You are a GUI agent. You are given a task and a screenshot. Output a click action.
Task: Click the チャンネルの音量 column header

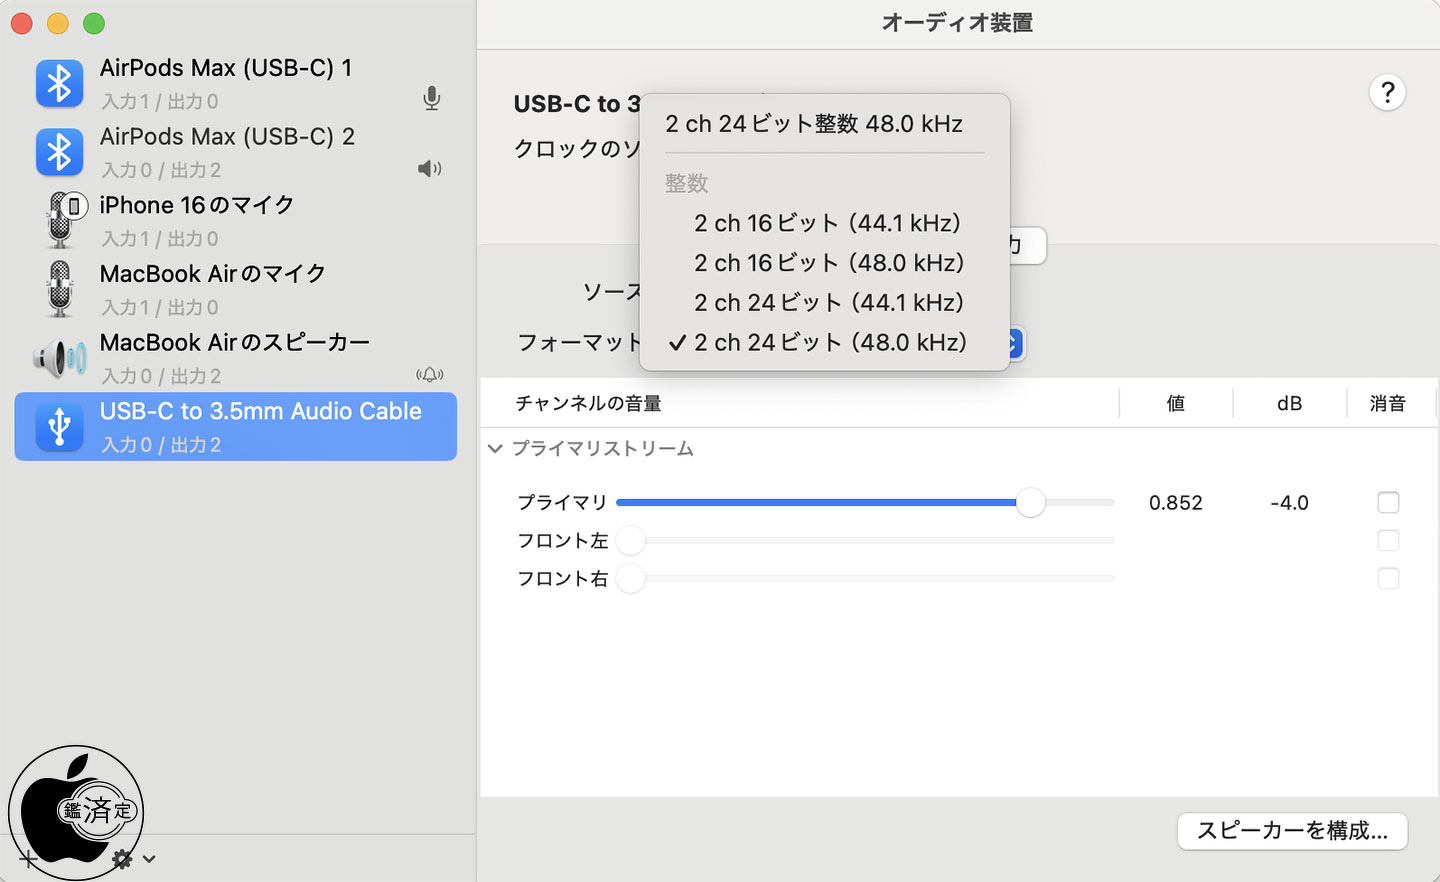tap(588, 403)
